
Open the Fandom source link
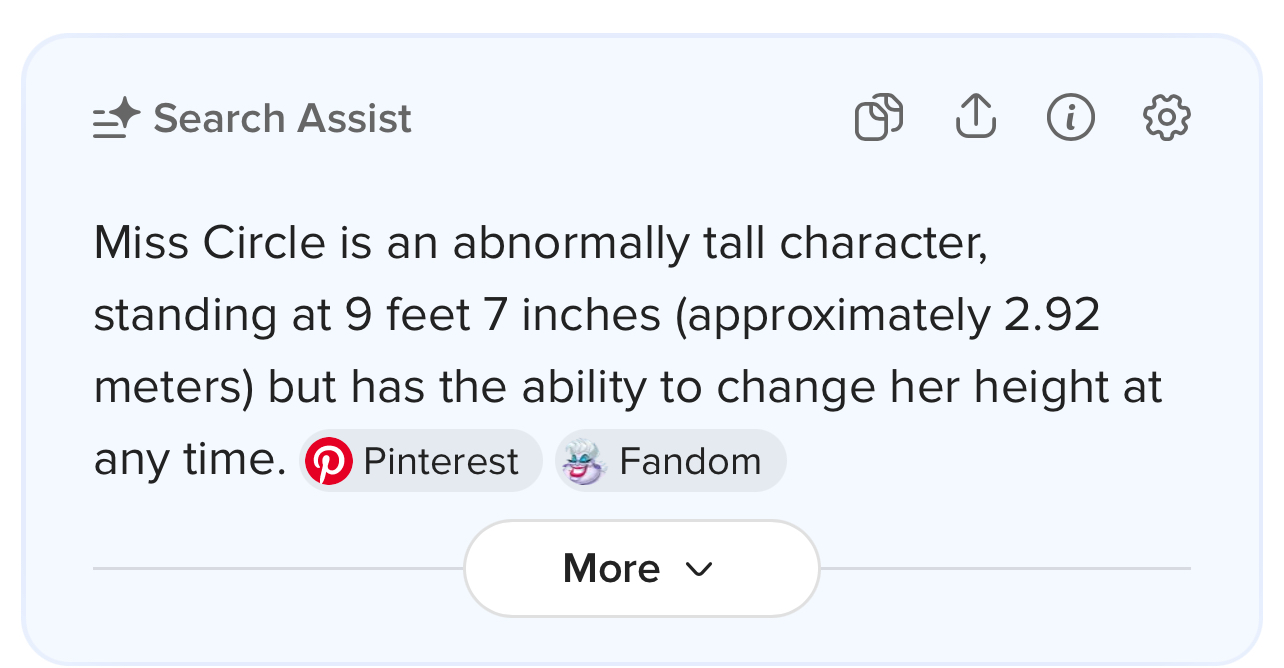690,461
